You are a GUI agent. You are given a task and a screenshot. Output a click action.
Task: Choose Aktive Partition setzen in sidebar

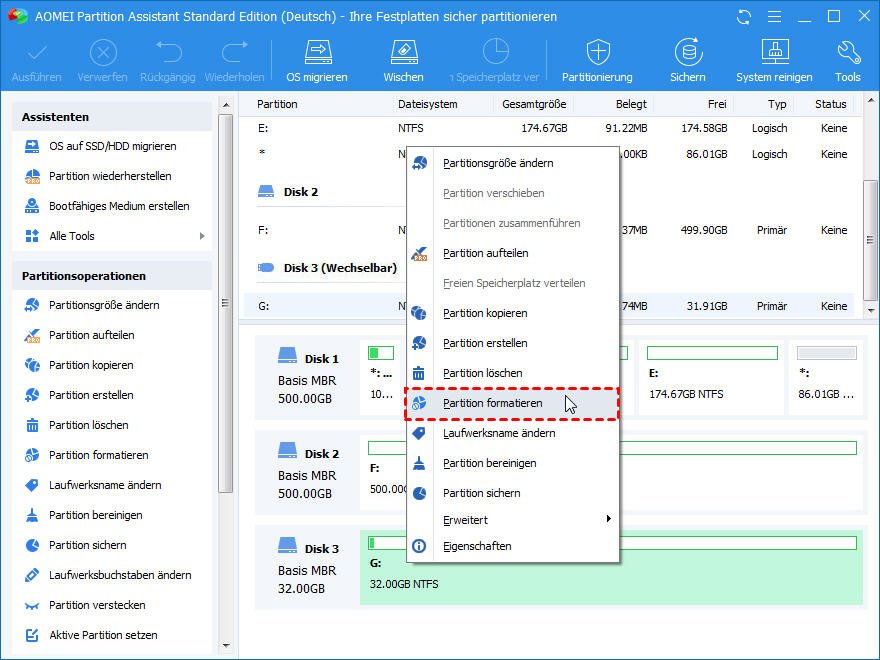[x=103, y=635]
